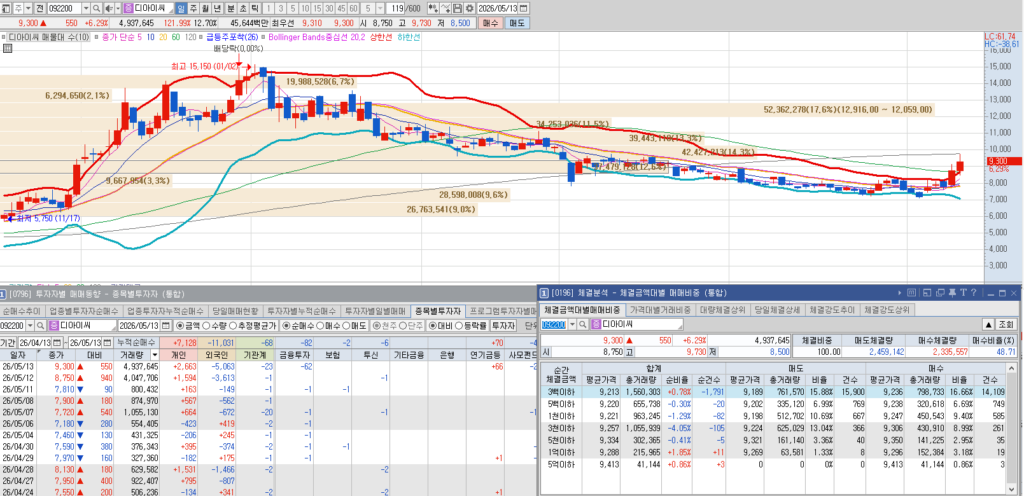Select the 대비 radio button
Viewport: 1024px width, 496px height.
pyautogui.click(x=432, y=325)
